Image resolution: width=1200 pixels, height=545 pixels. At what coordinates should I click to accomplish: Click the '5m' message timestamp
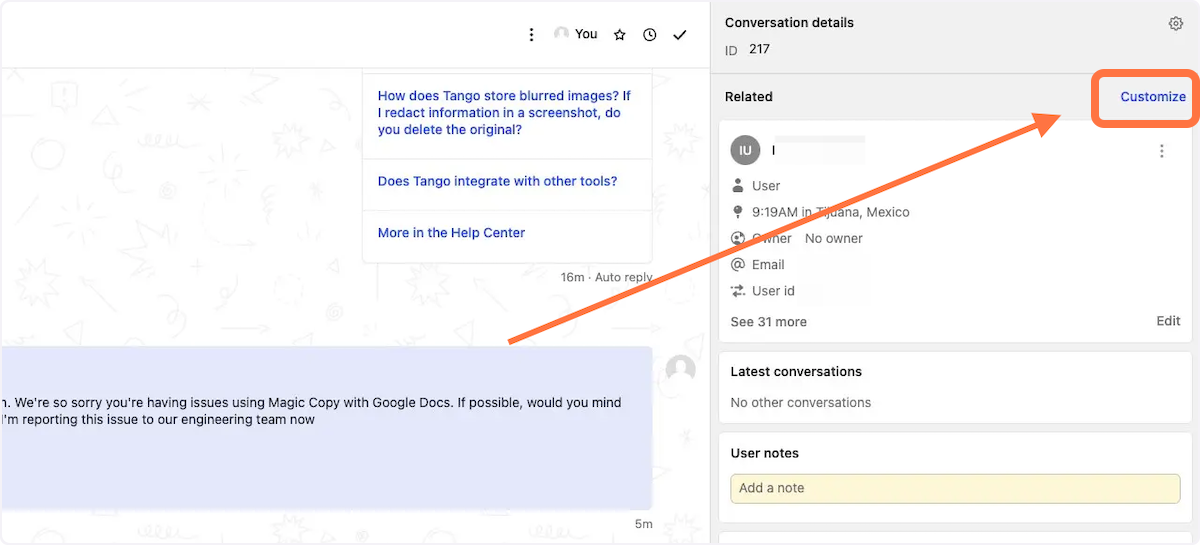click(x=643, y=524)
